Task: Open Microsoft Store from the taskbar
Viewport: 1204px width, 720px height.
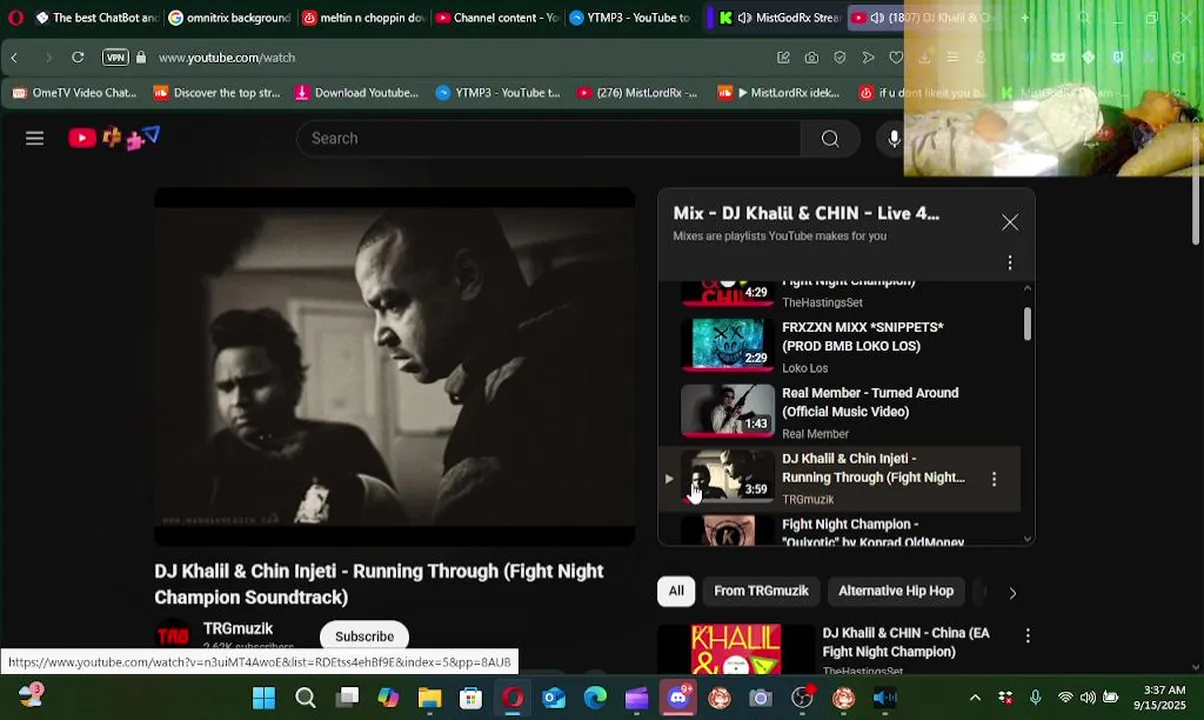Action: [x=470, y=698]
